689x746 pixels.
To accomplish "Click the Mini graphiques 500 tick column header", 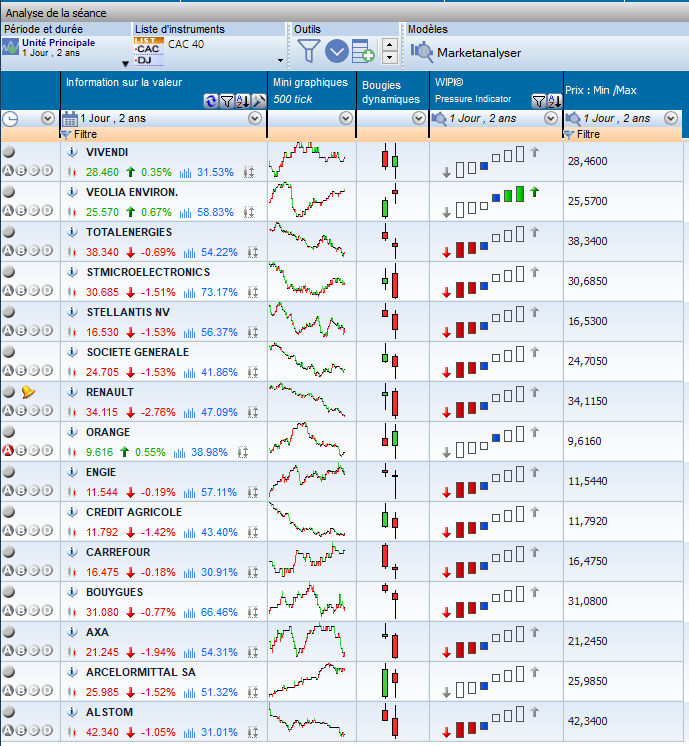I will click(312, 90).
